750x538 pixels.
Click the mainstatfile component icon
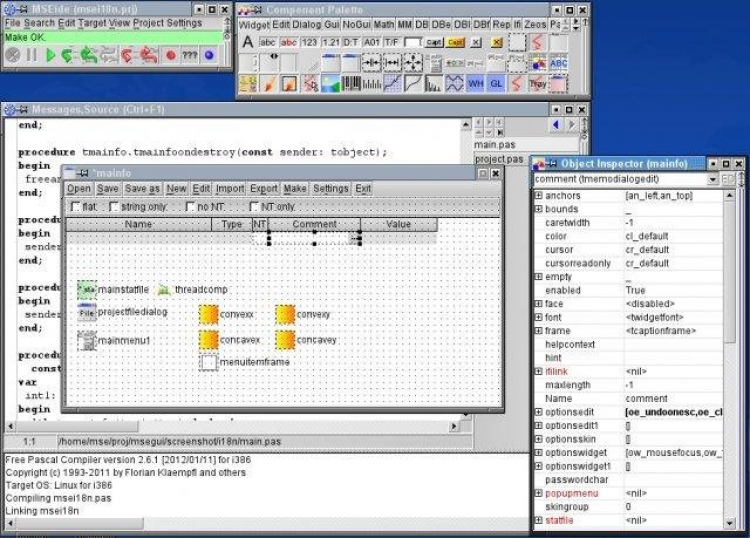tap(87, 289)
